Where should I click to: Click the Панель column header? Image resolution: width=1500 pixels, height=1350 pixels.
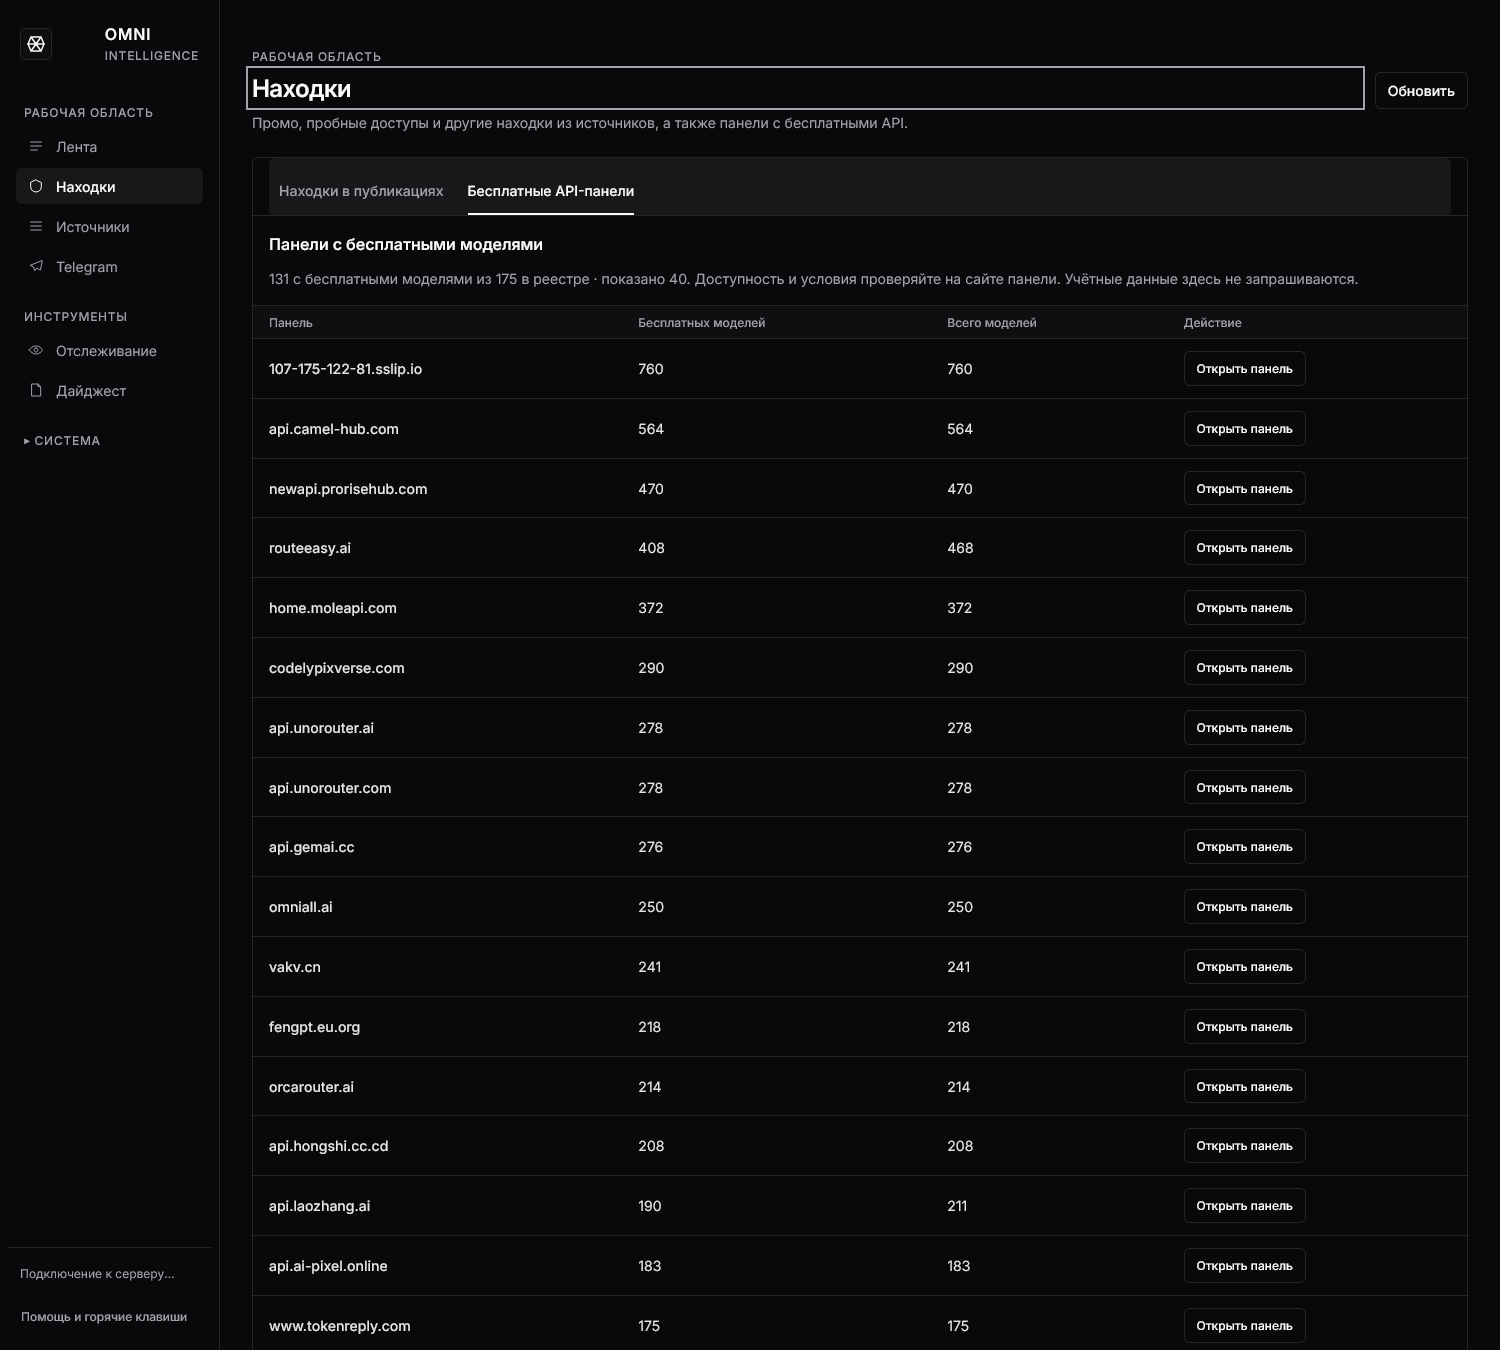pyautogui.click(x=291, y=323)
